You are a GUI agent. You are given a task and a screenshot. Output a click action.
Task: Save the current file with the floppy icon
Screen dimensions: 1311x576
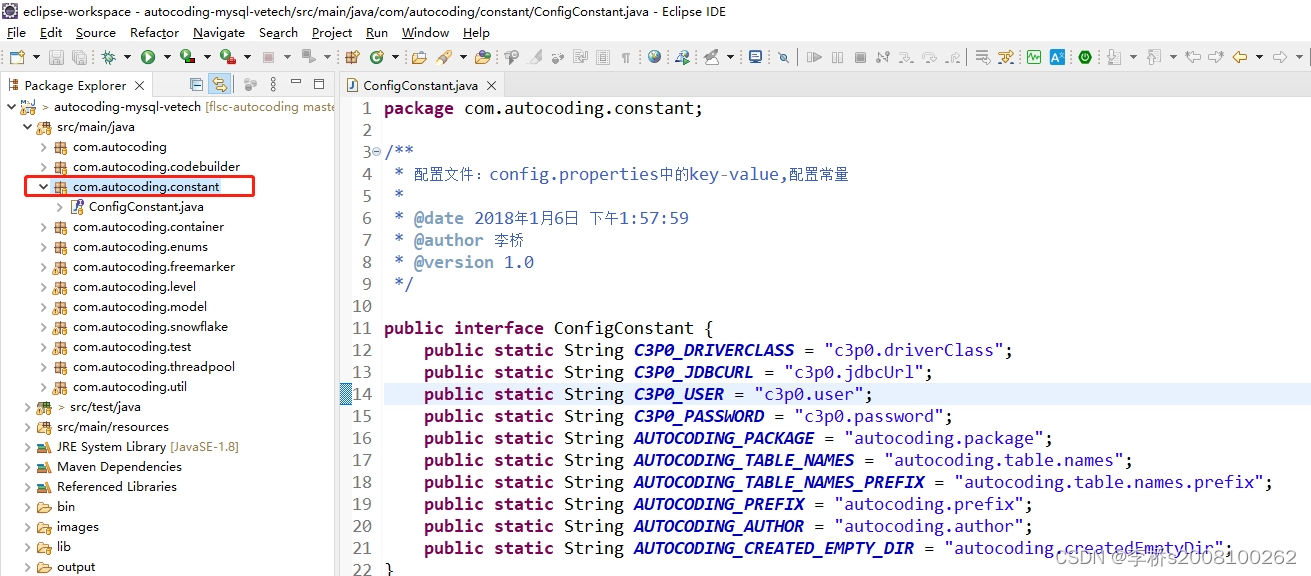click(55, 56)
